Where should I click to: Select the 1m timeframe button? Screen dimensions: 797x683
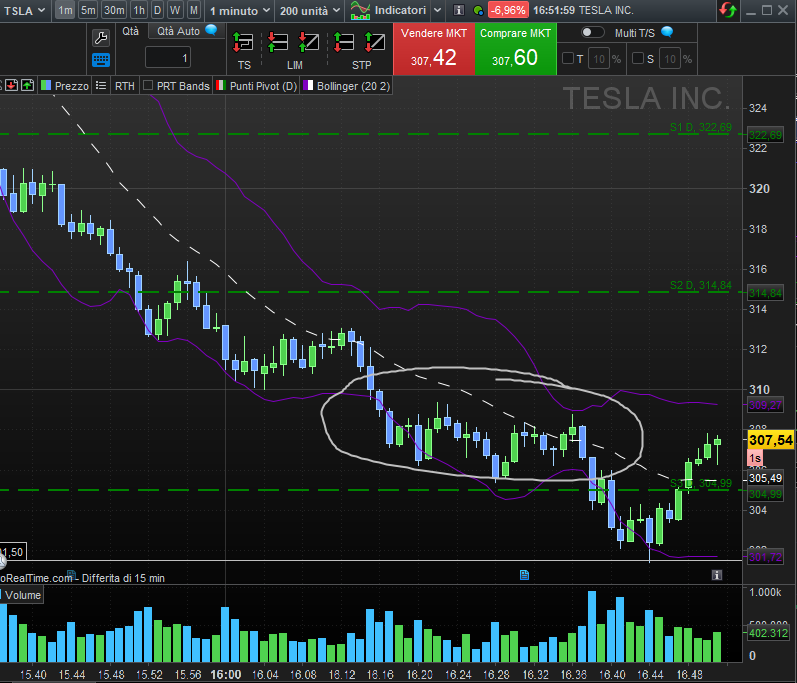[x=65, y=10]
